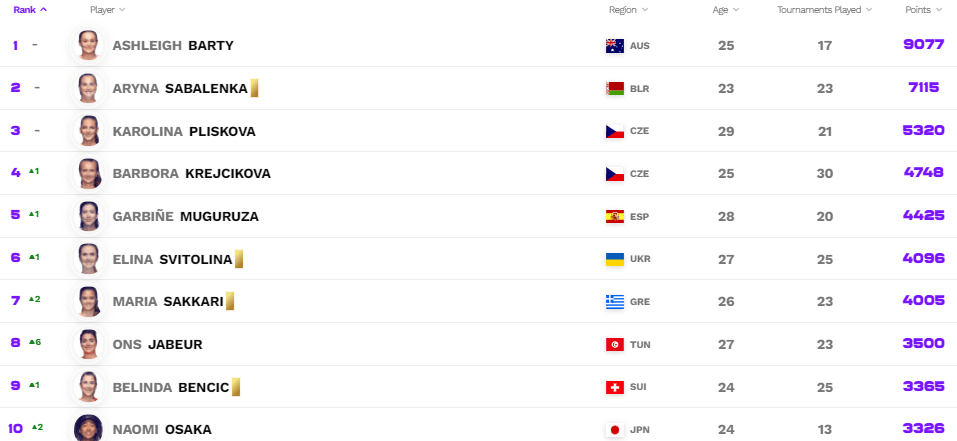Sort the table by Rank column
Viewport: 957px width, 441px height.
[x=30, y=10]
